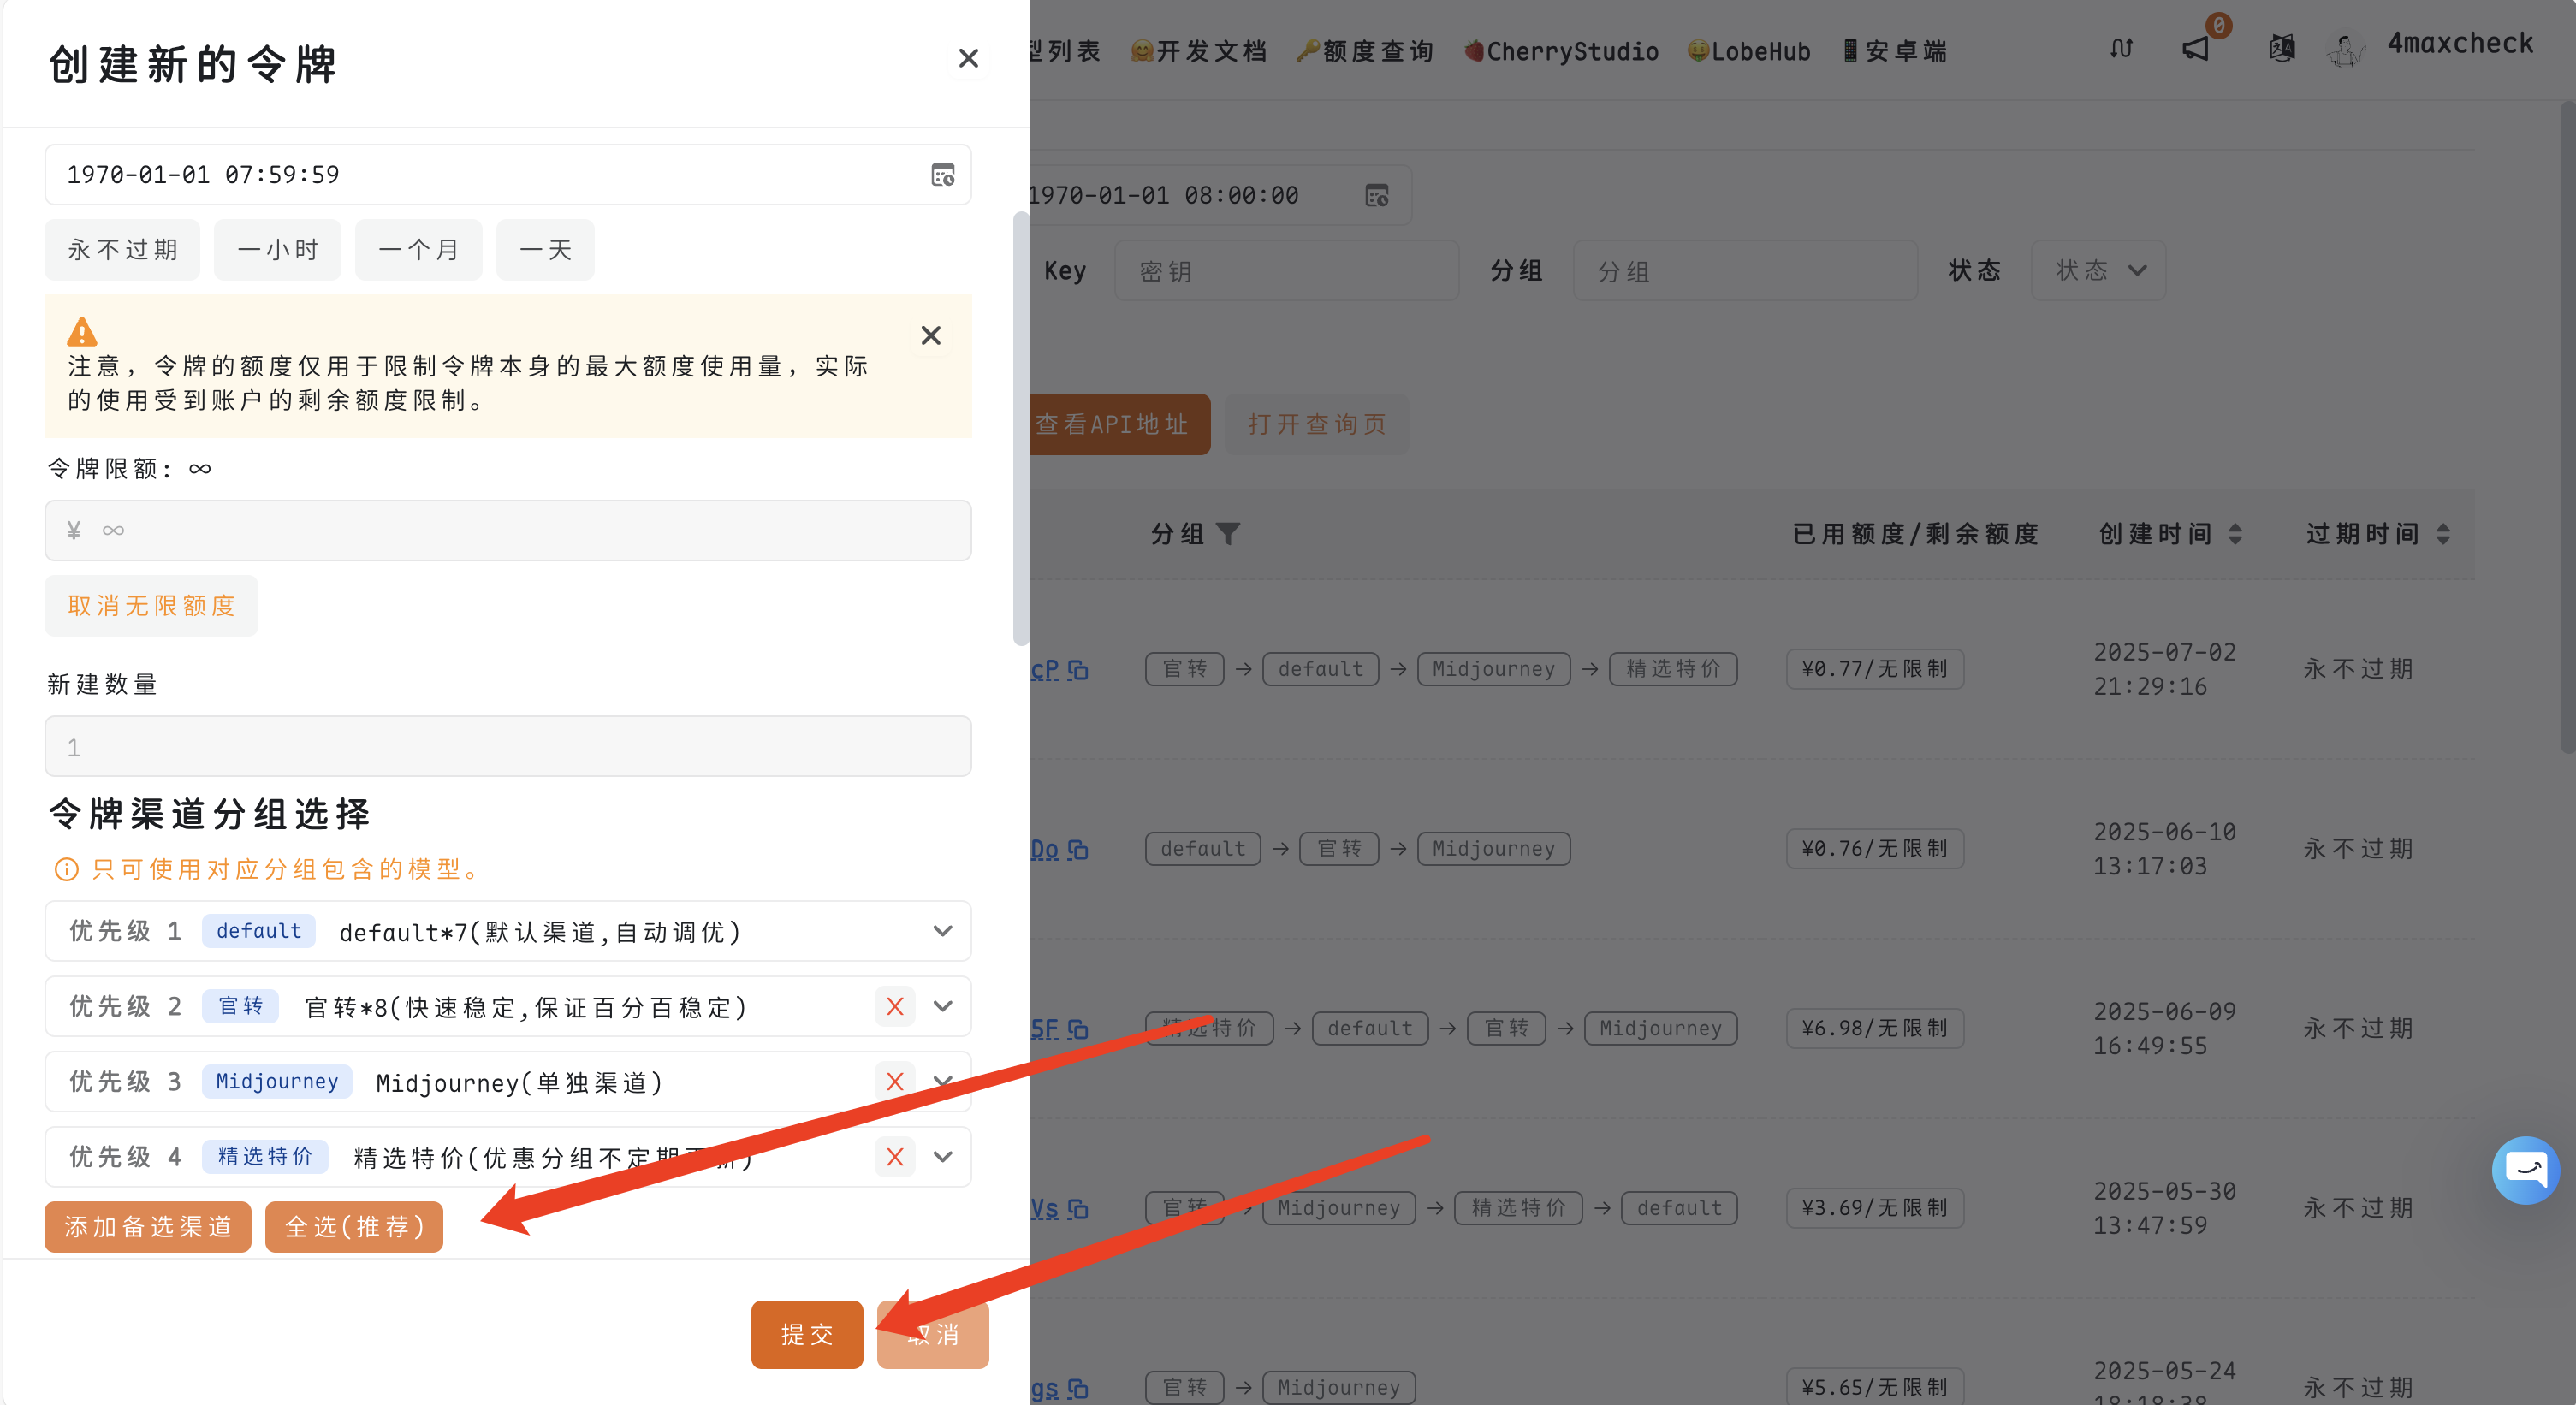Click the 提交 submit button
The width and height of the screenshot is (2576, 1405).
[806, 1334]
